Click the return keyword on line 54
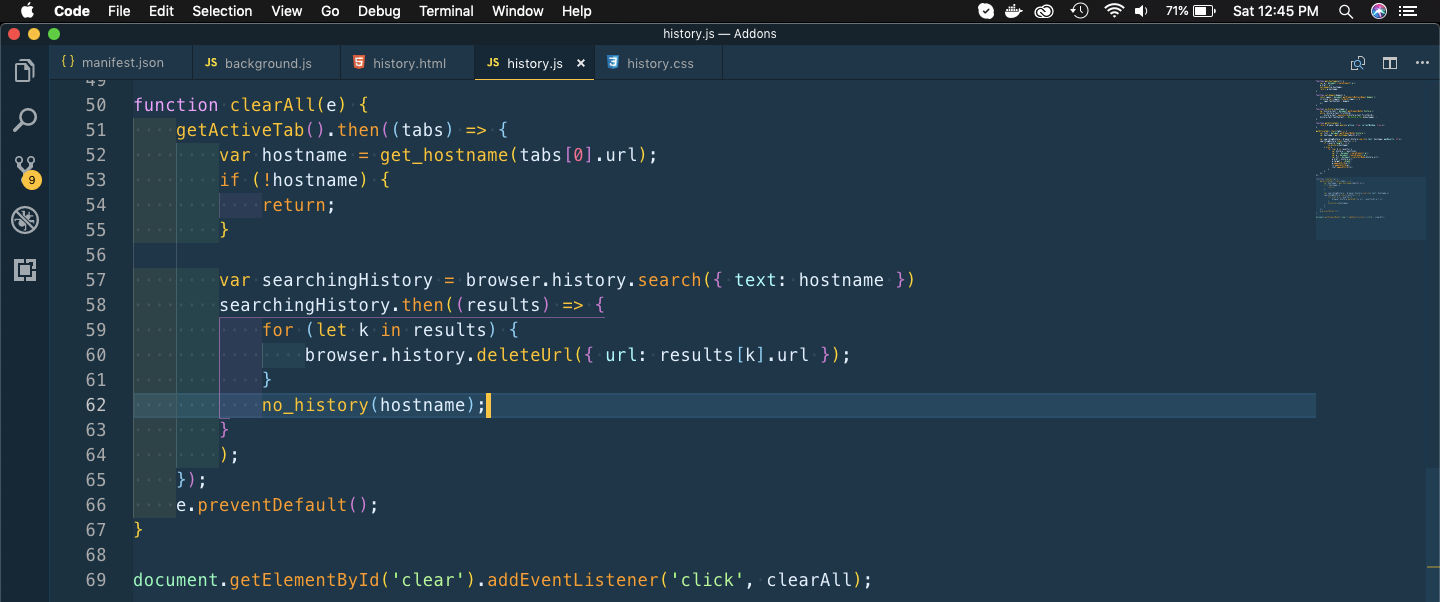The height and width of the screenshot is (602, 1440). (x=294, y=205)
